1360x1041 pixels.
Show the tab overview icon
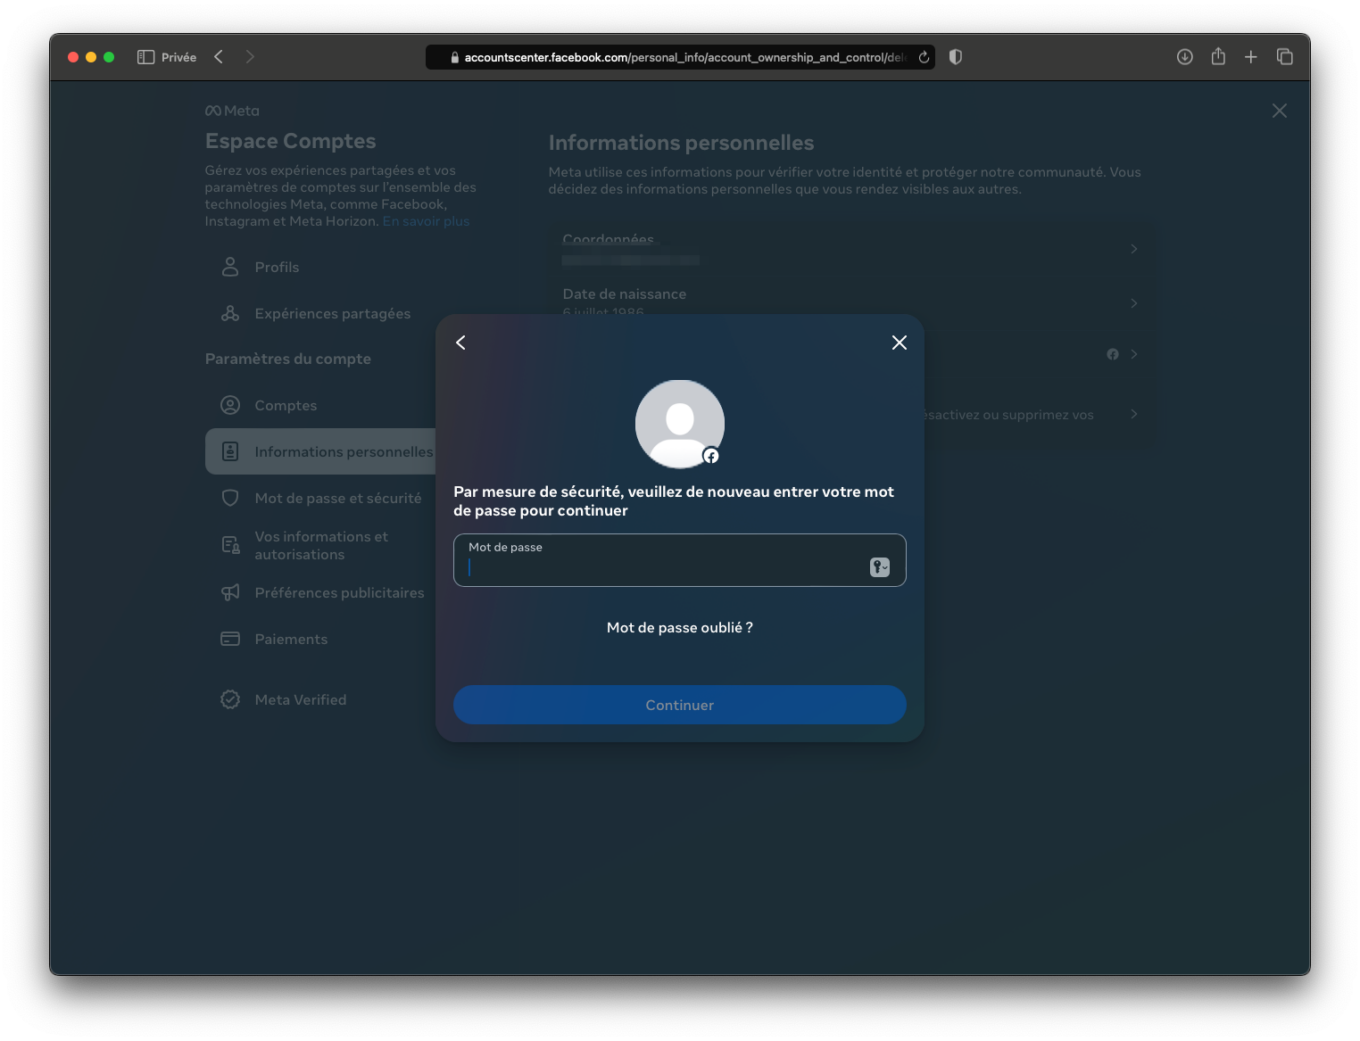(x=1285, y=57)
